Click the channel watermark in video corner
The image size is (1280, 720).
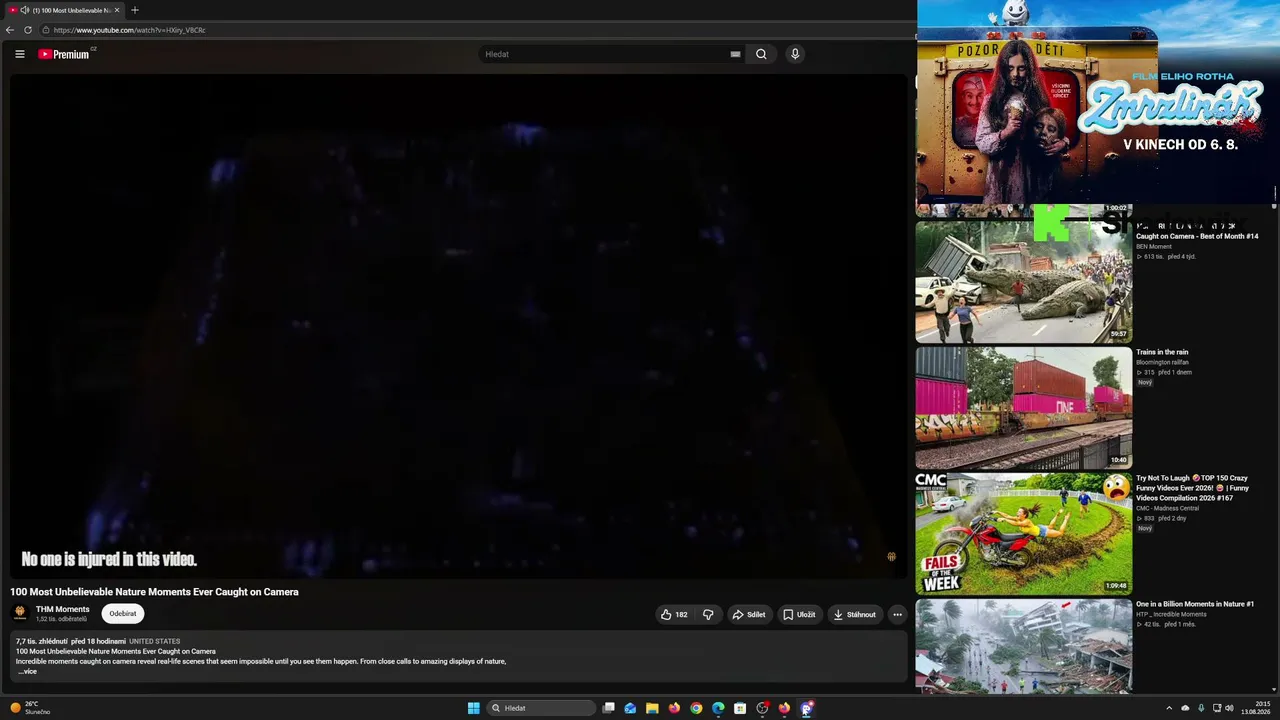[891, 557]
